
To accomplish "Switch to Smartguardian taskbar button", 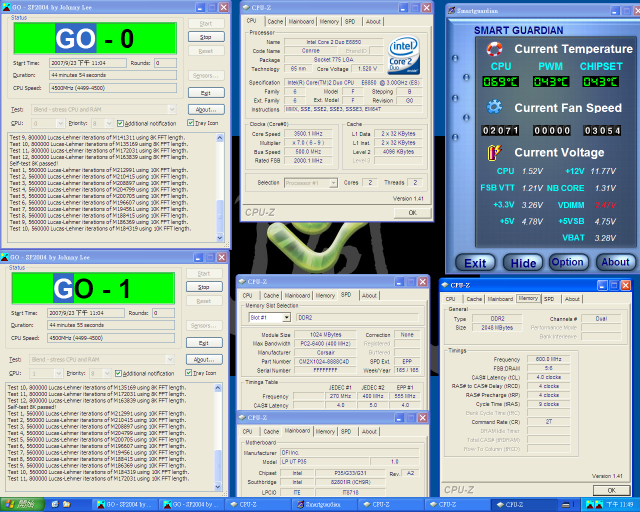I will pos(325,505).
